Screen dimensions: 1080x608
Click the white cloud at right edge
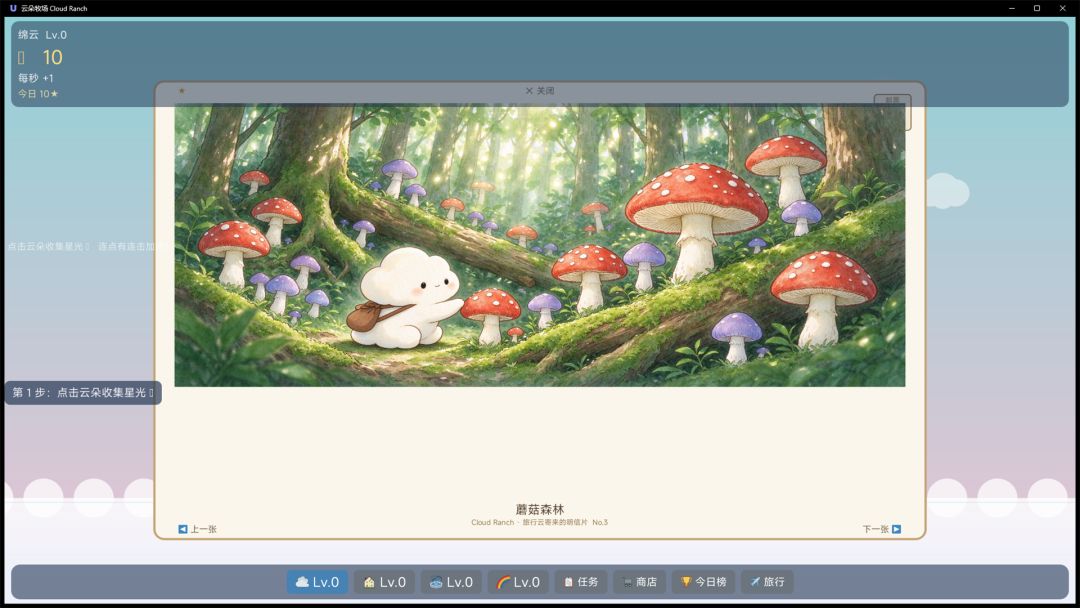click(947, 191)
